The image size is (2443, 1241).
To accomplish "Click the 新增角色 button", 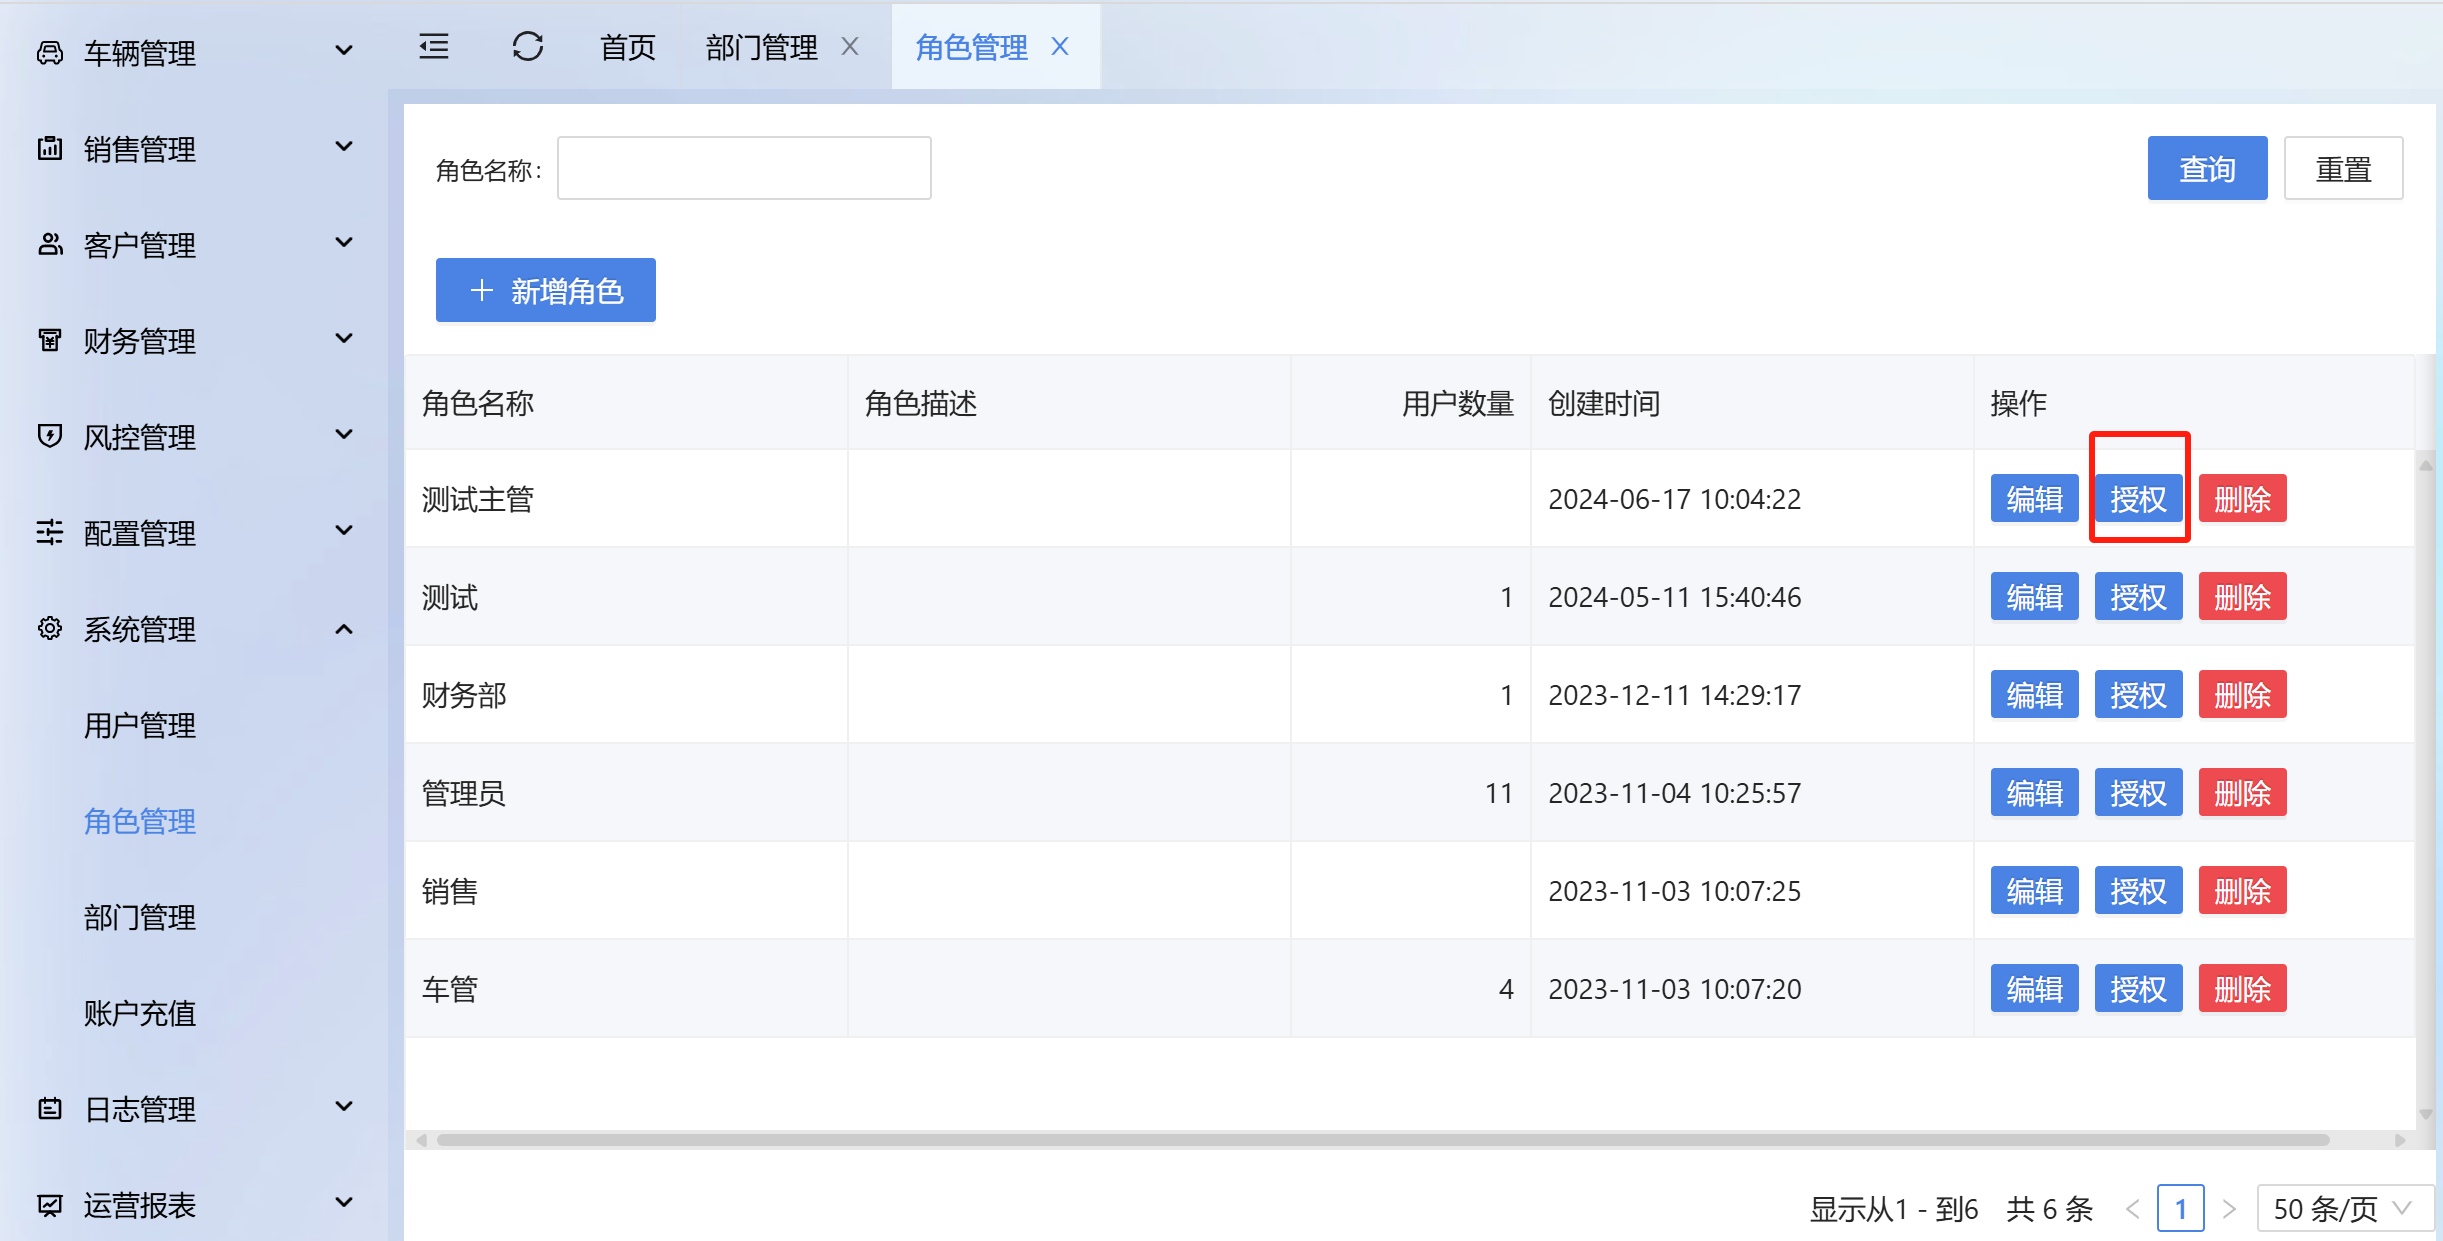I will (x=545, y=291).
